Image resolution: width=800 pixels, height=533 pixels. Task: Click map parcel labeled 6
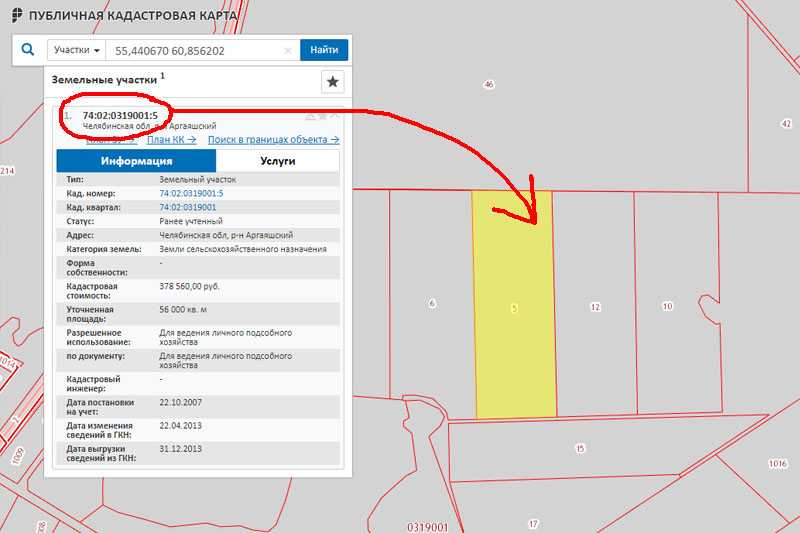[432, 302]
